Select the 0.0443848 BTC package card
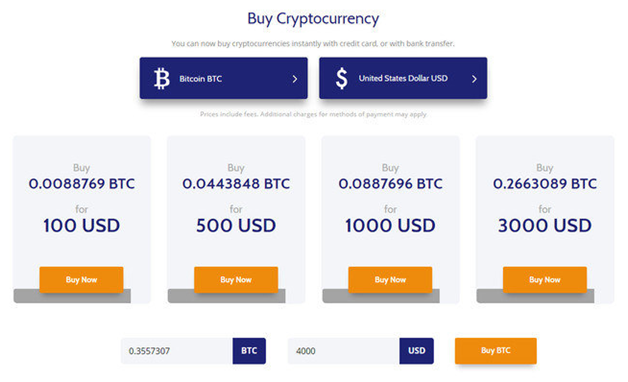 [236, 219]
